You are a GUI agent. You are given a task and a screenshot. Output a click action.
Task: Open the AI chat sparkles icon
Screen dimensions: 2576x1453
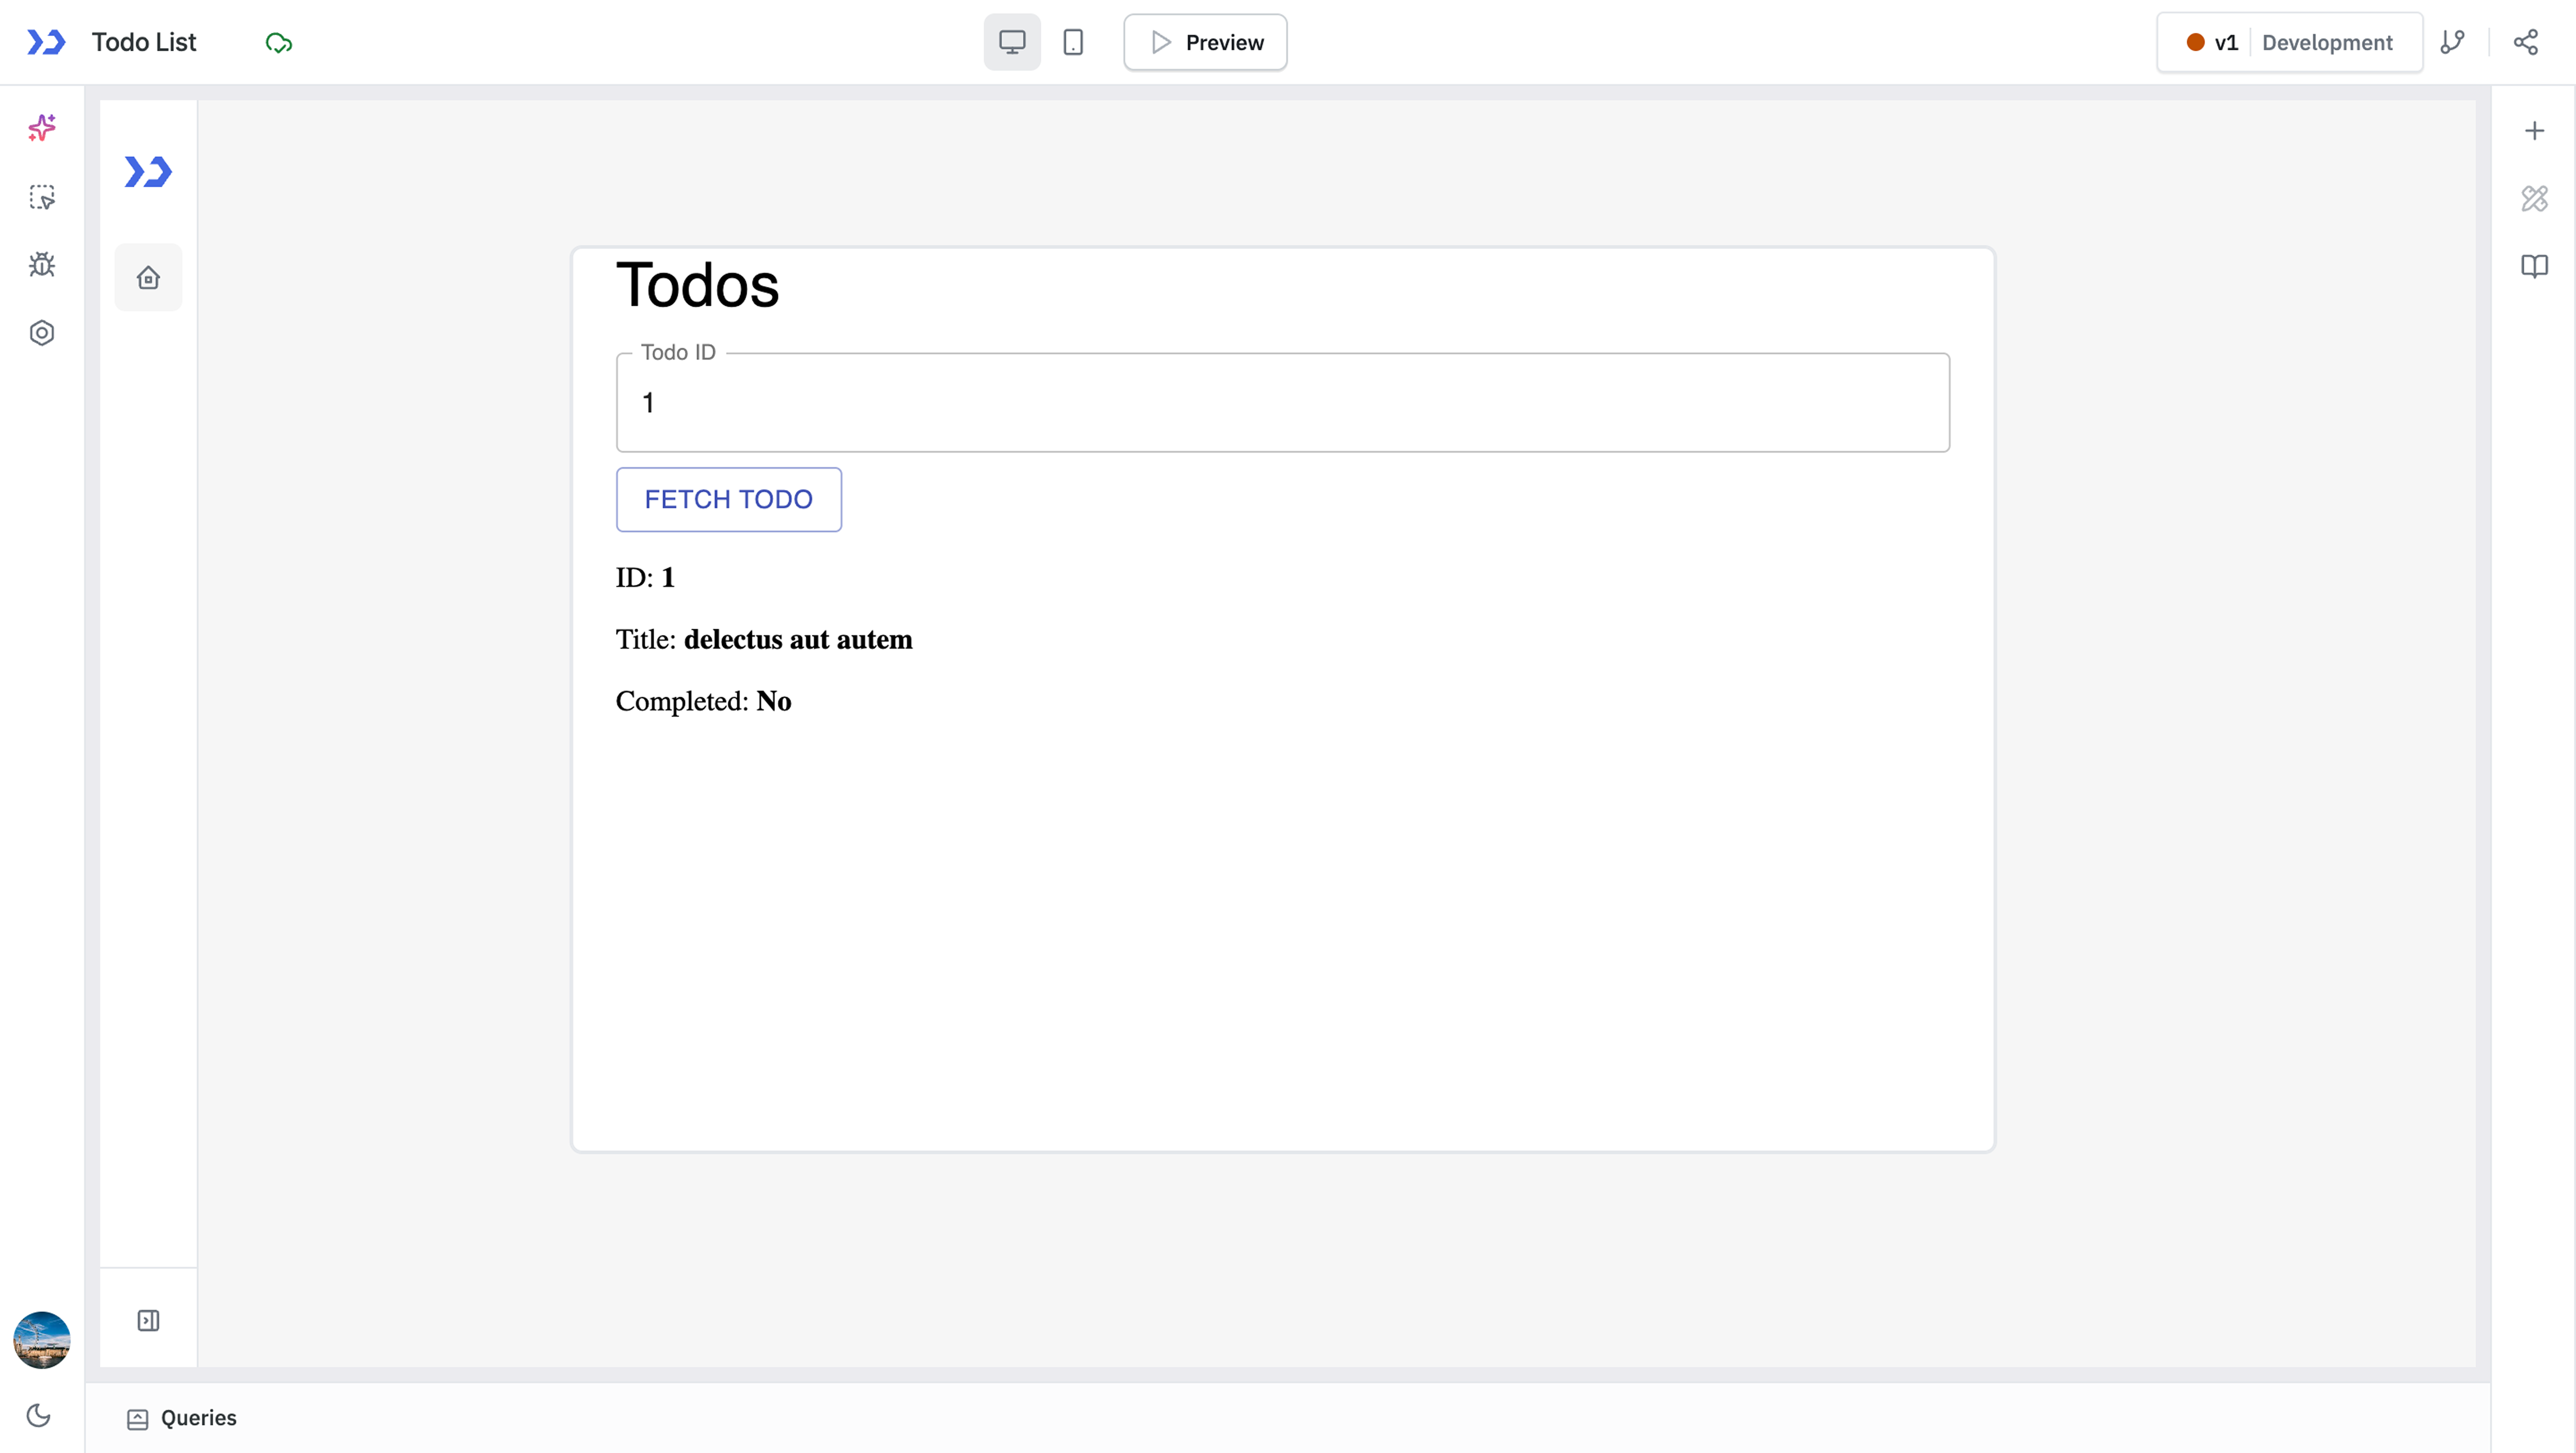click(41, 128)
